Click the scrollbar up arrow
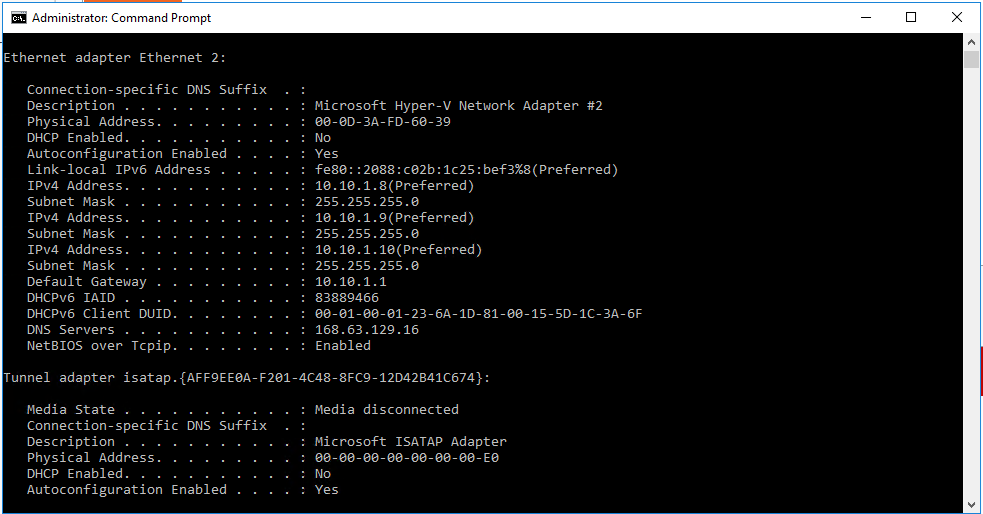983x514 pixels. pos(971,42)
